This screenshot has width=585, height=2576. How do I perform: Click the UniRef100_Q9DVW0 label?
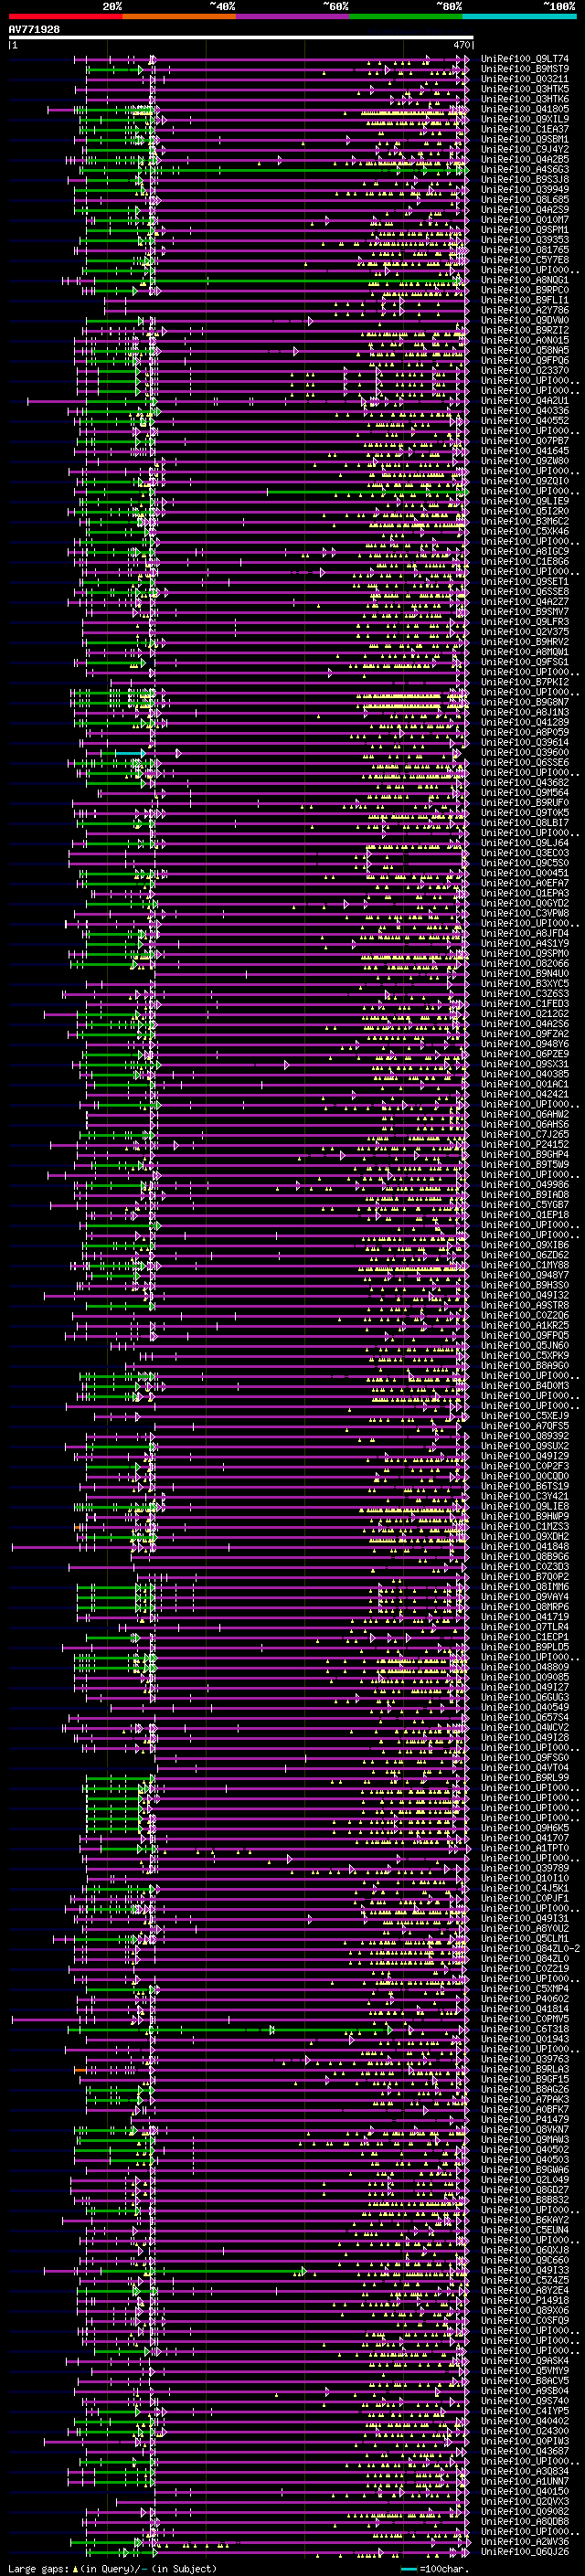(525, 321)
